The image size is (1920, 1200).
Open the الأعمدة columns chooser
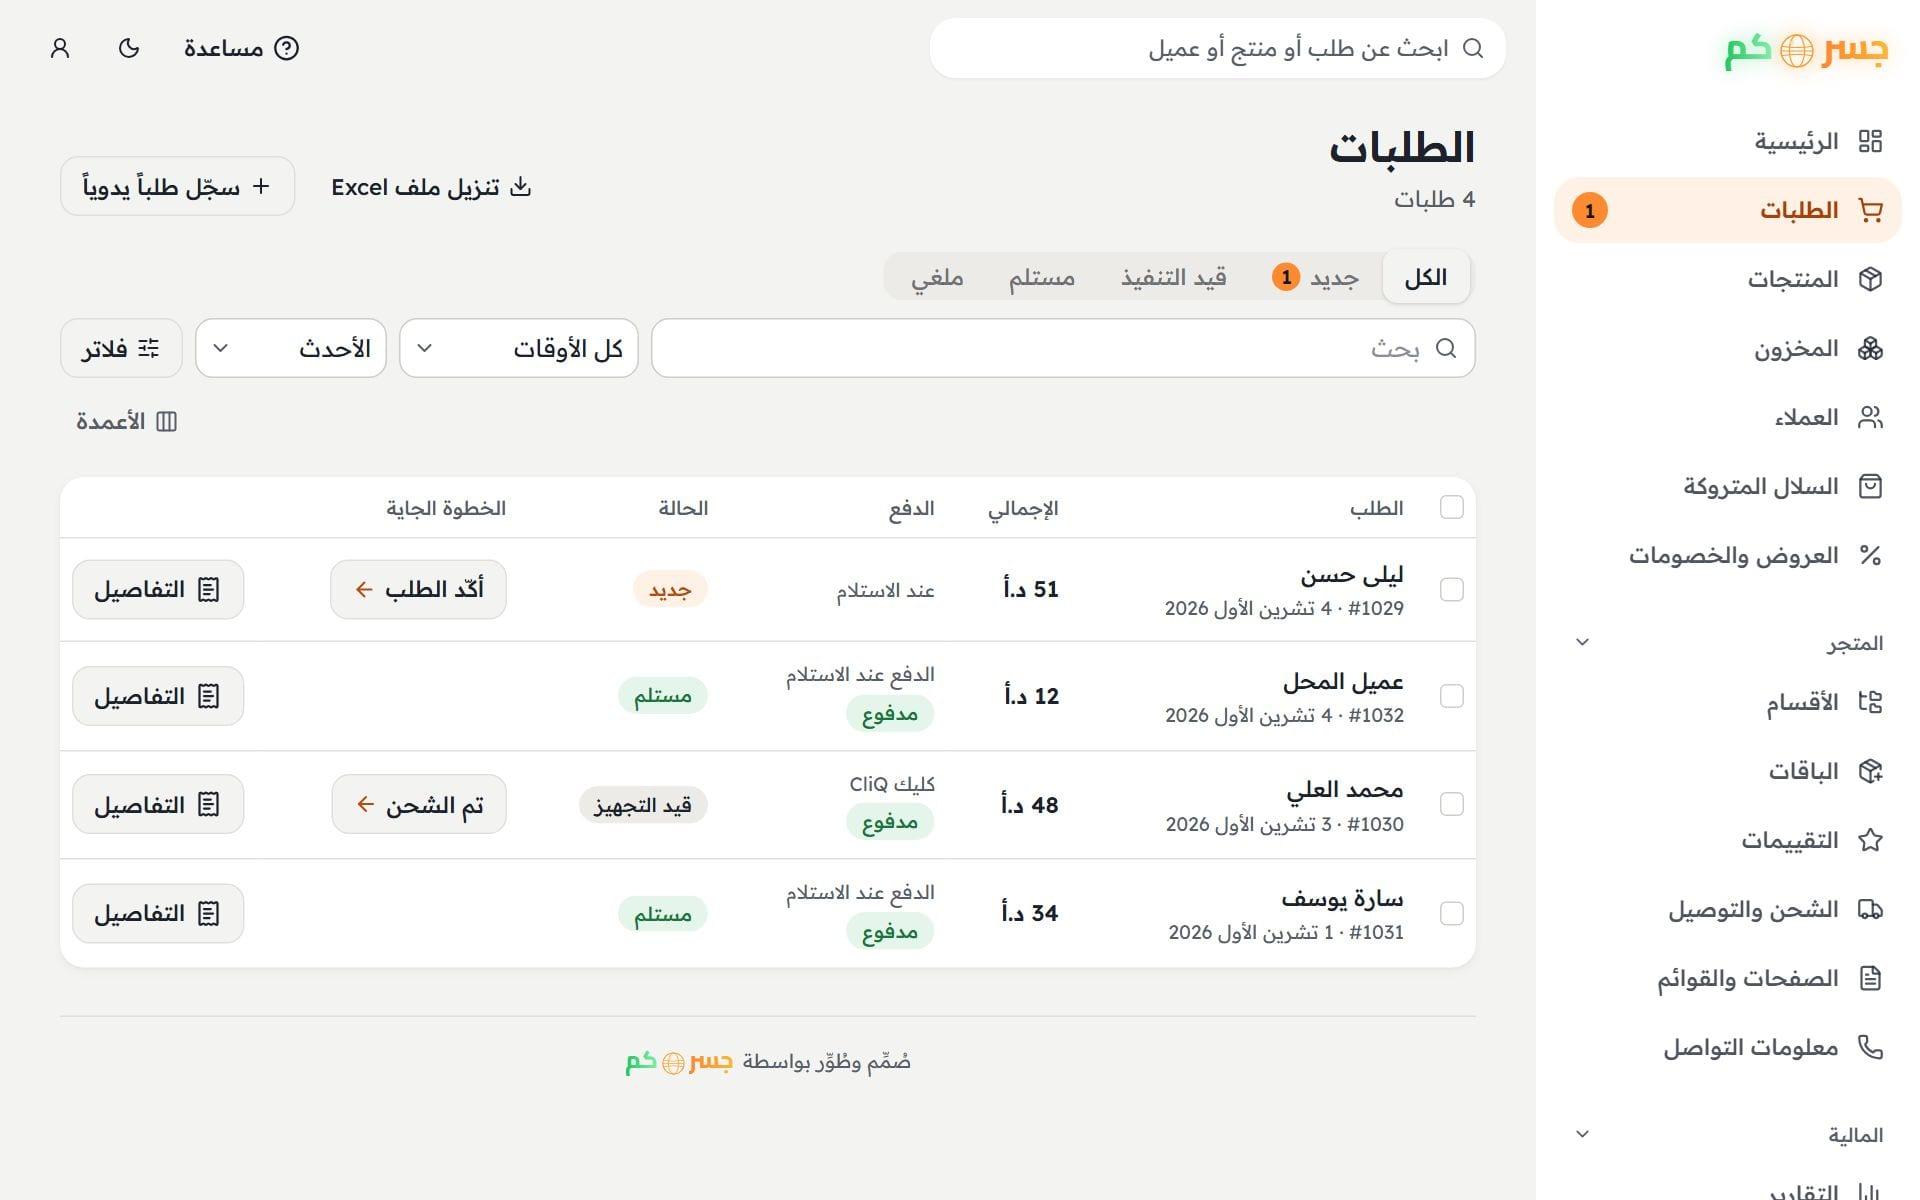[127, 421]
